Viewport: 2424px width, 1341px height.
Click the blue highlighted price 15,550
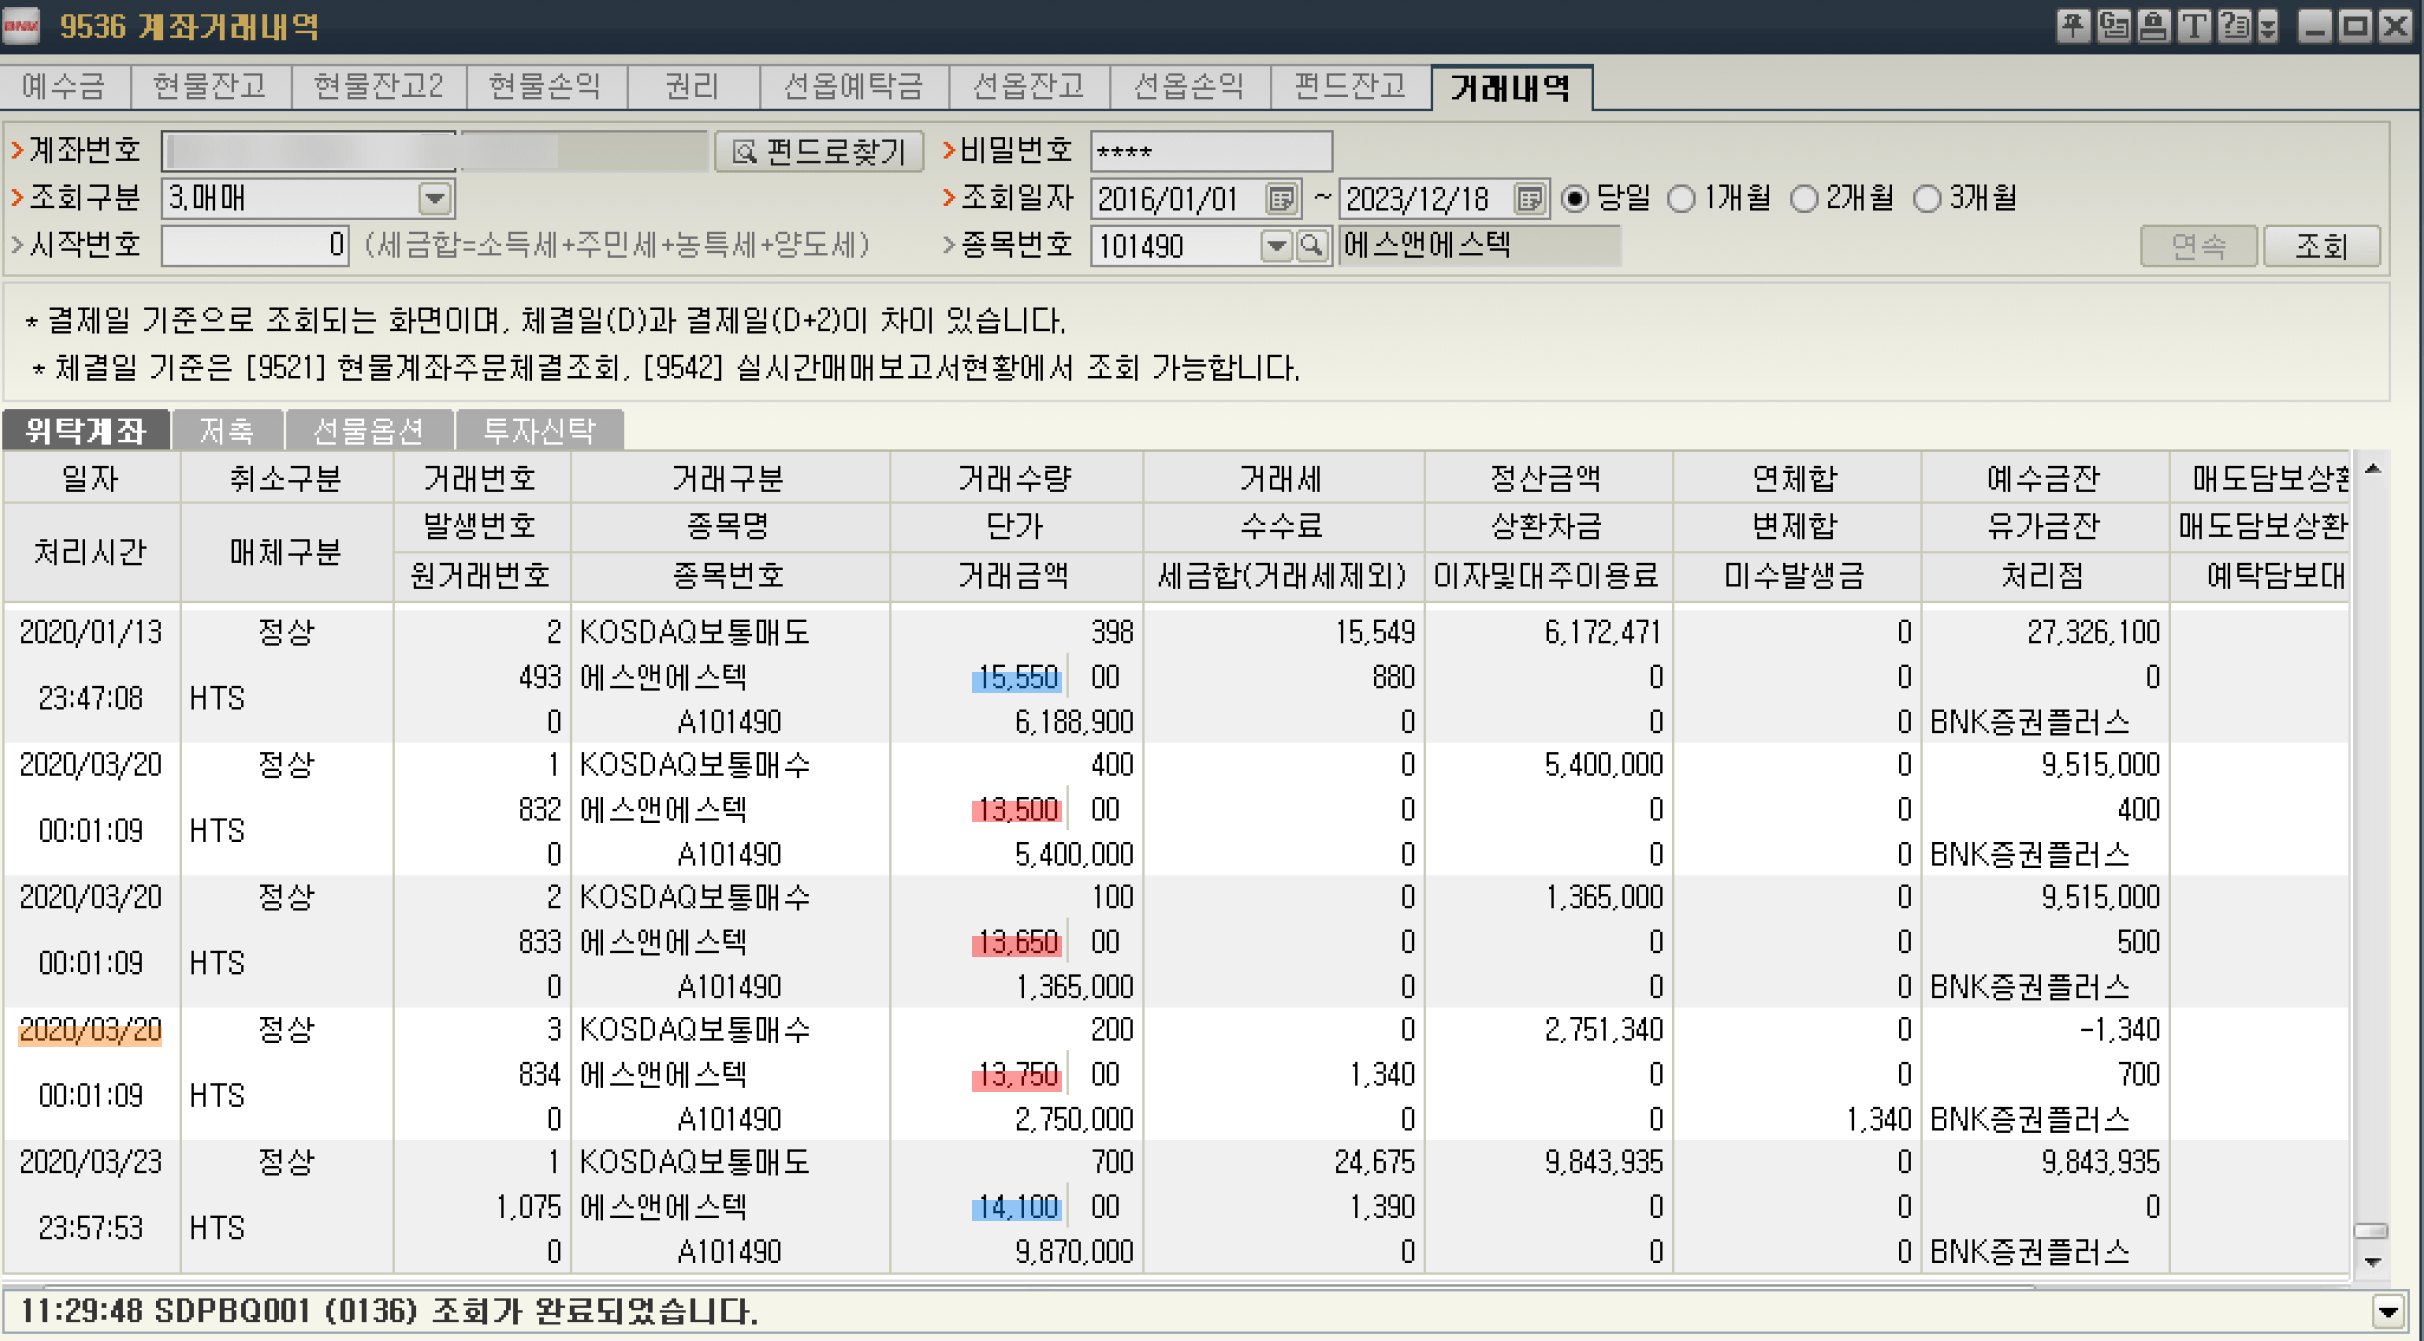(1015, 678)
